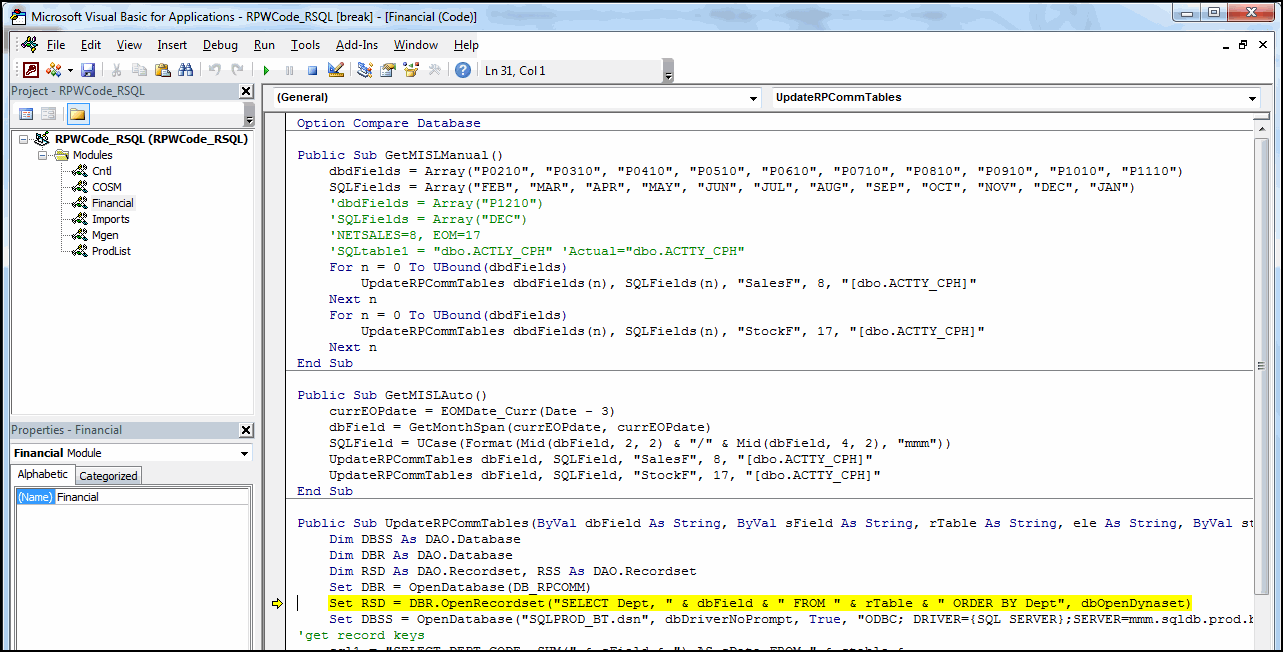This screenshot has width=1283, height=652.
Task: Click the View Object icon in Project pane
Action: coord(48,114)
